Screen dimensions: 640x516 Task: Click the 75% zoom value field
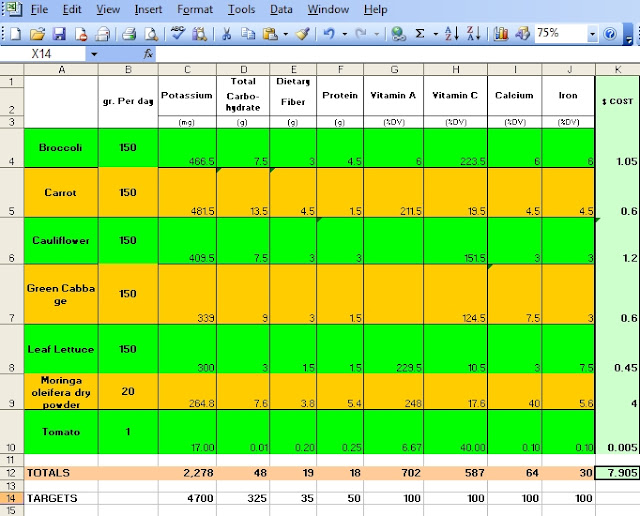point(561,33)
